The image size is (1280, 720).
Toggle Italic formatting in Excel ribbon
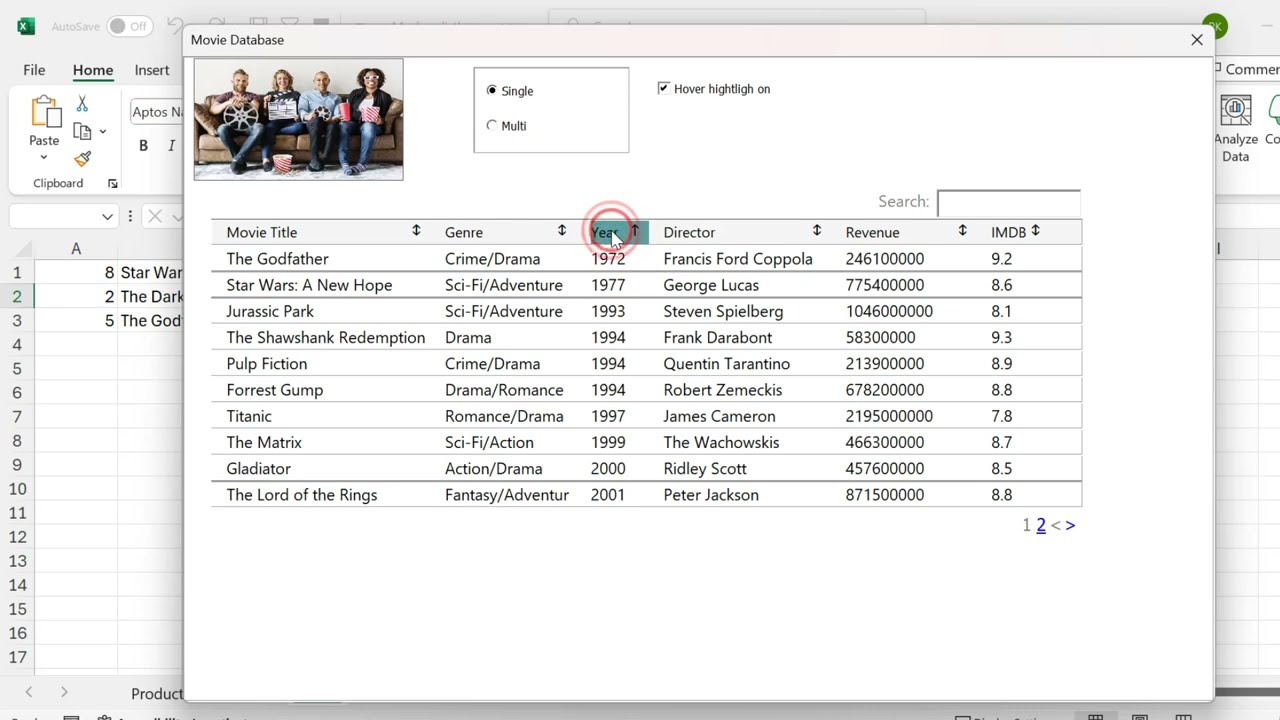point(171,146)
